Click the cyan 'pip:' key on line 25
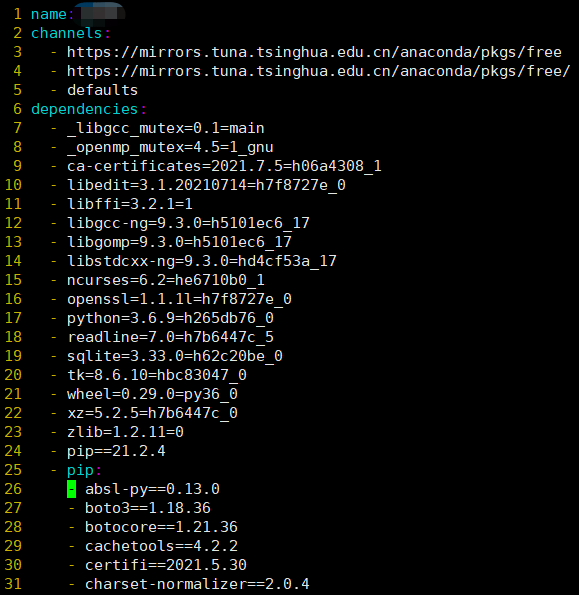 pos(84,470)
